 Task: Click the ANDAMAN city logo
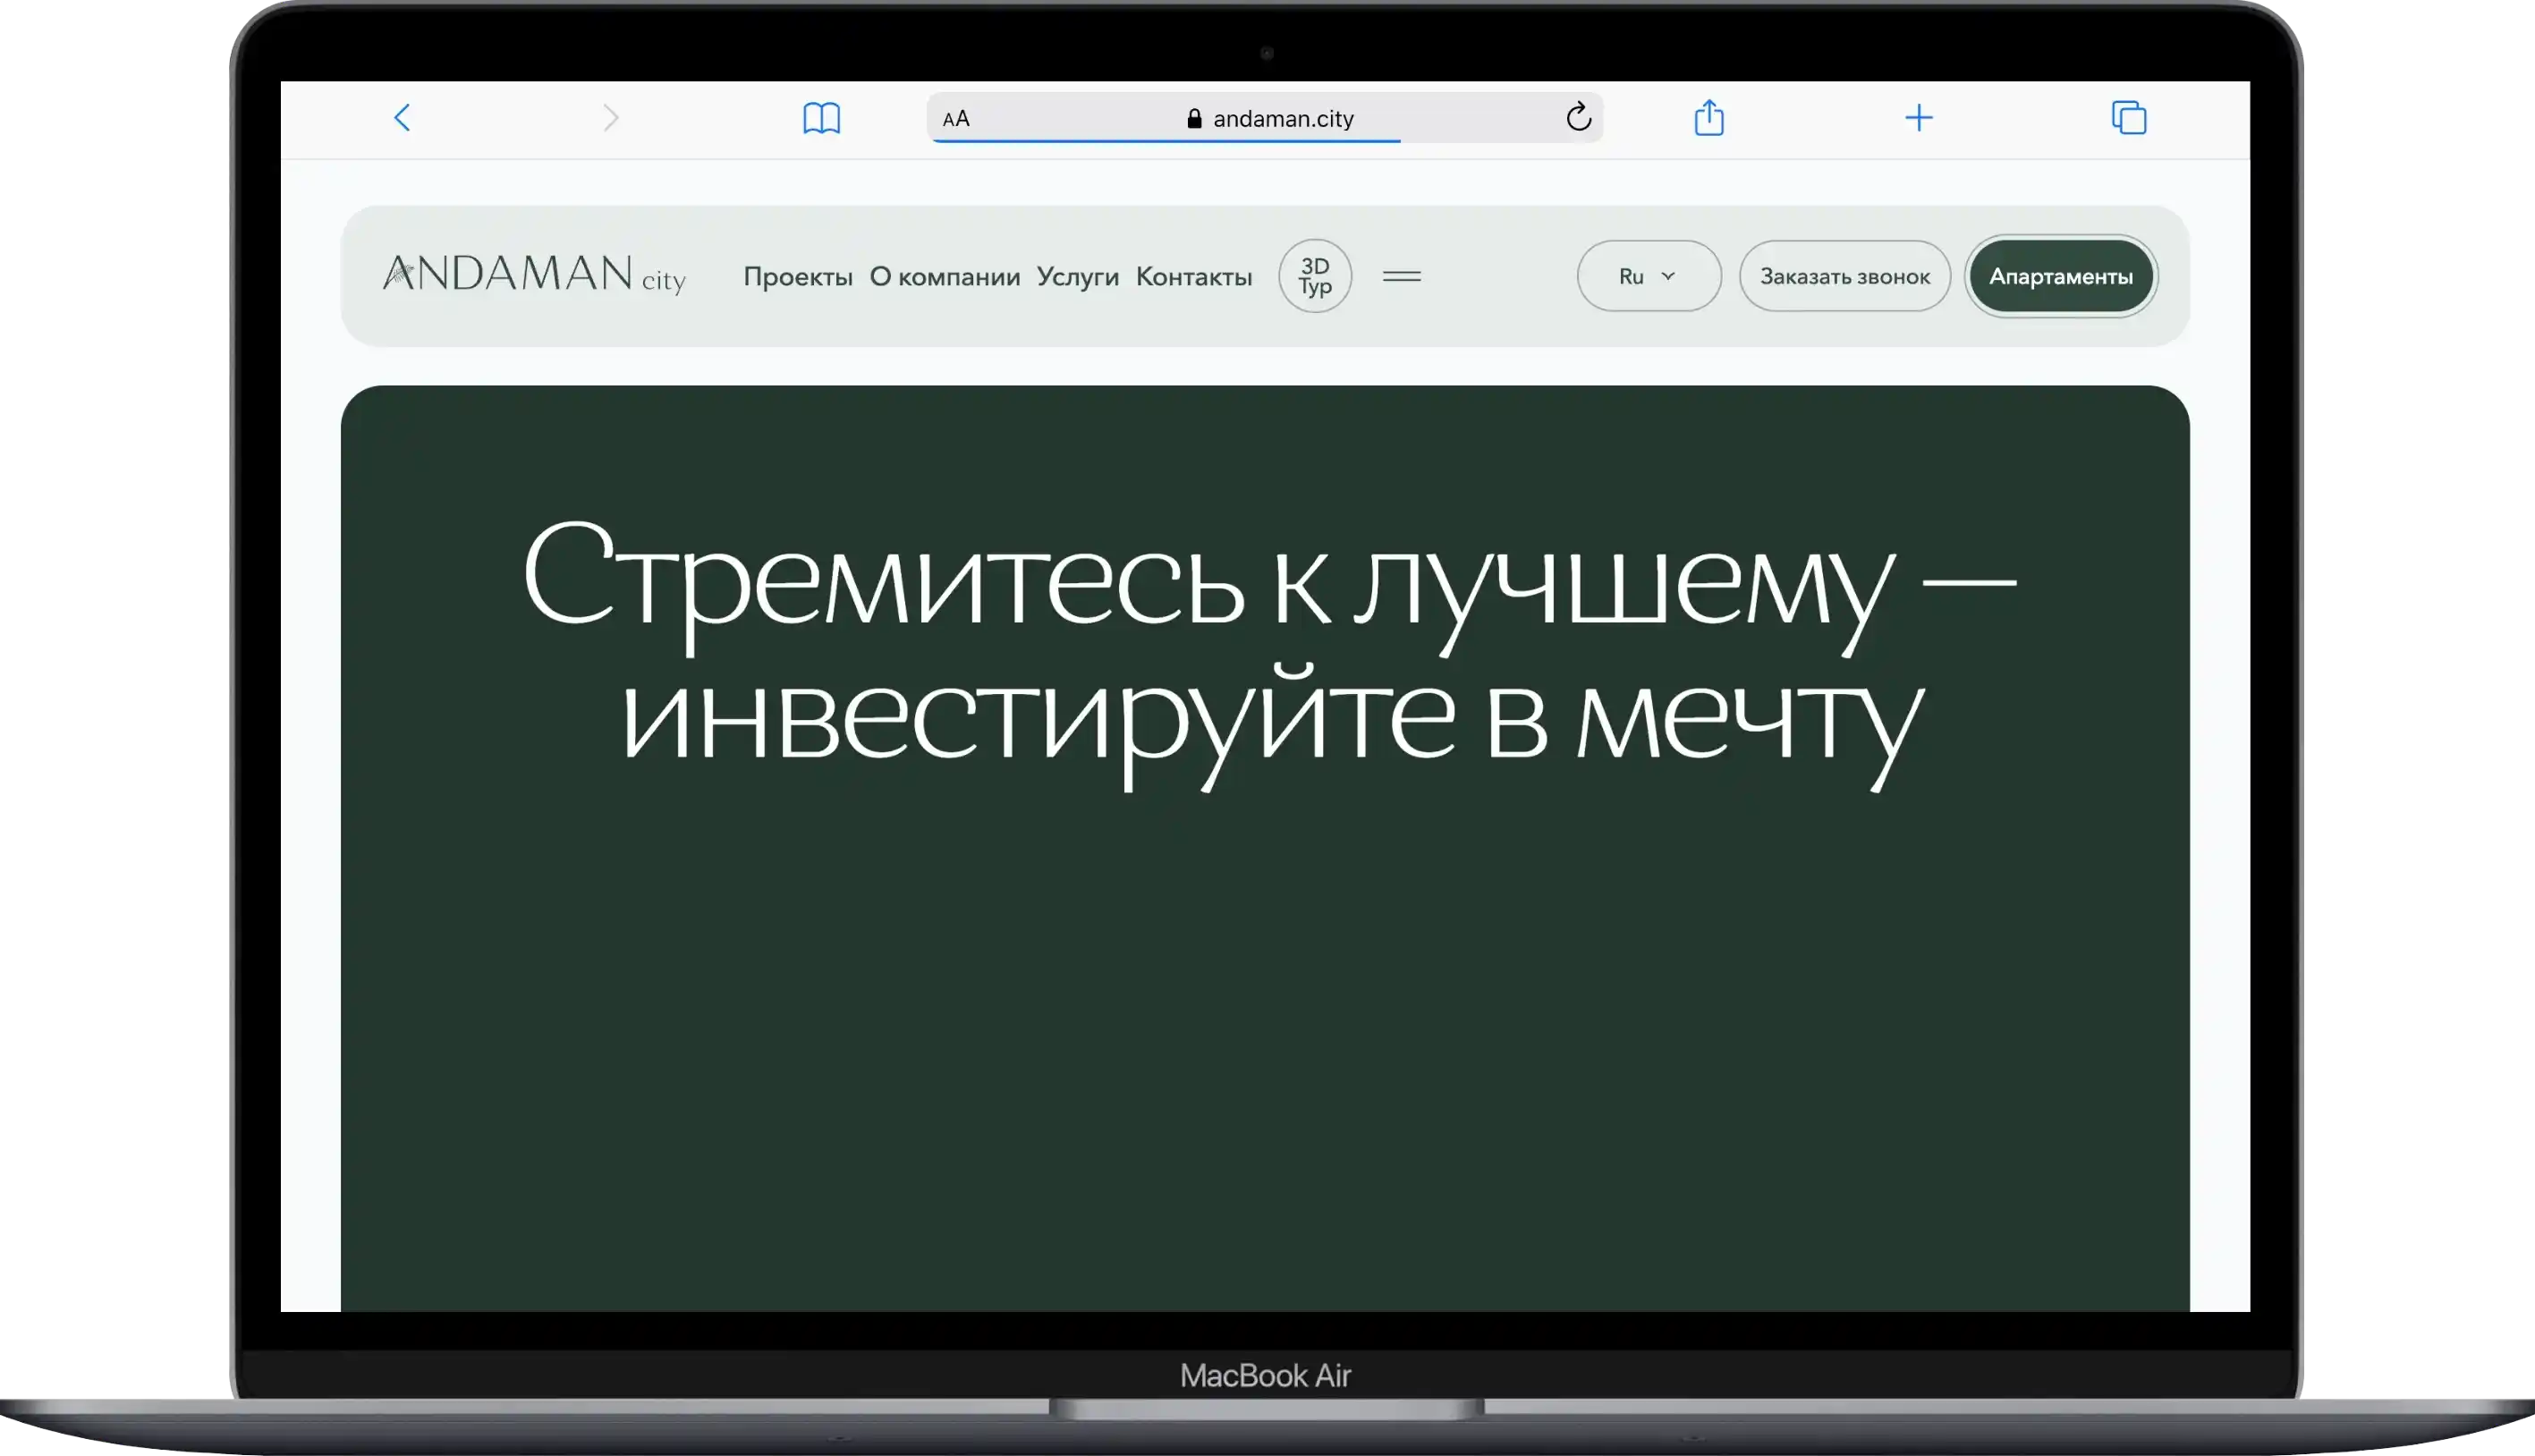coord(534,274)
